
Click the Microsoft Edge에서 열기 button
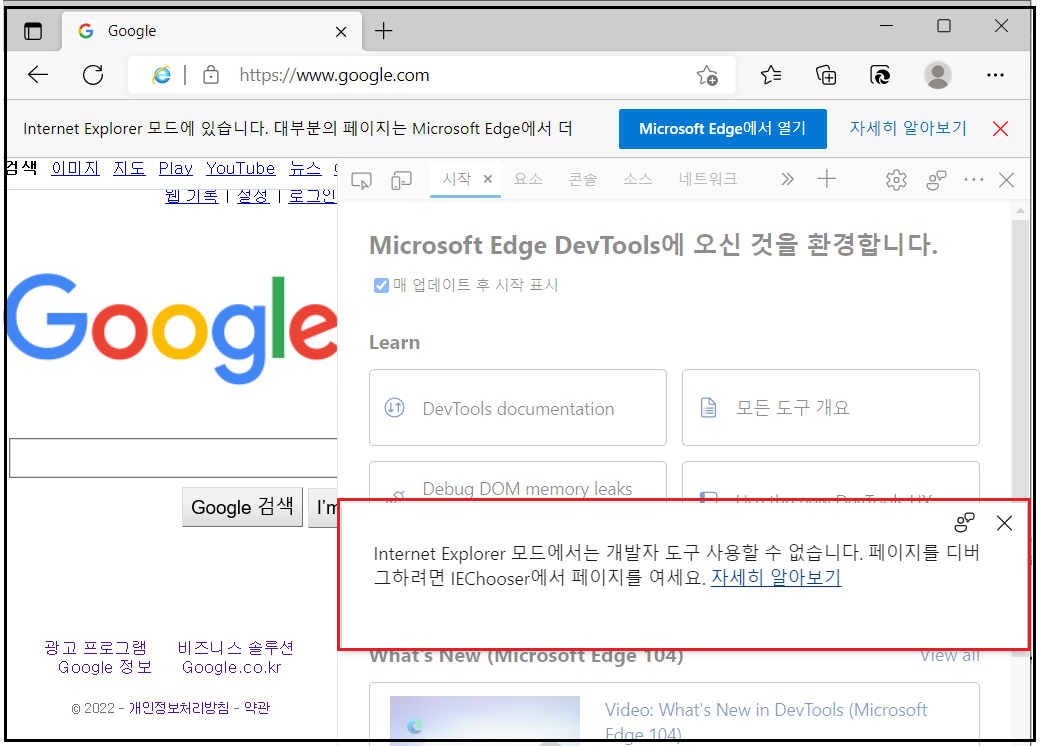pos(722,129)
